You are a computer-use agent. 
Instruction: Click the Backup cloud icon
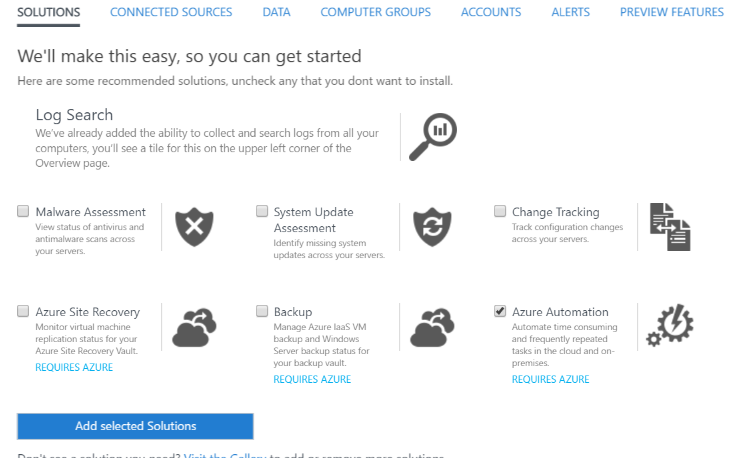tap(432, 327)
